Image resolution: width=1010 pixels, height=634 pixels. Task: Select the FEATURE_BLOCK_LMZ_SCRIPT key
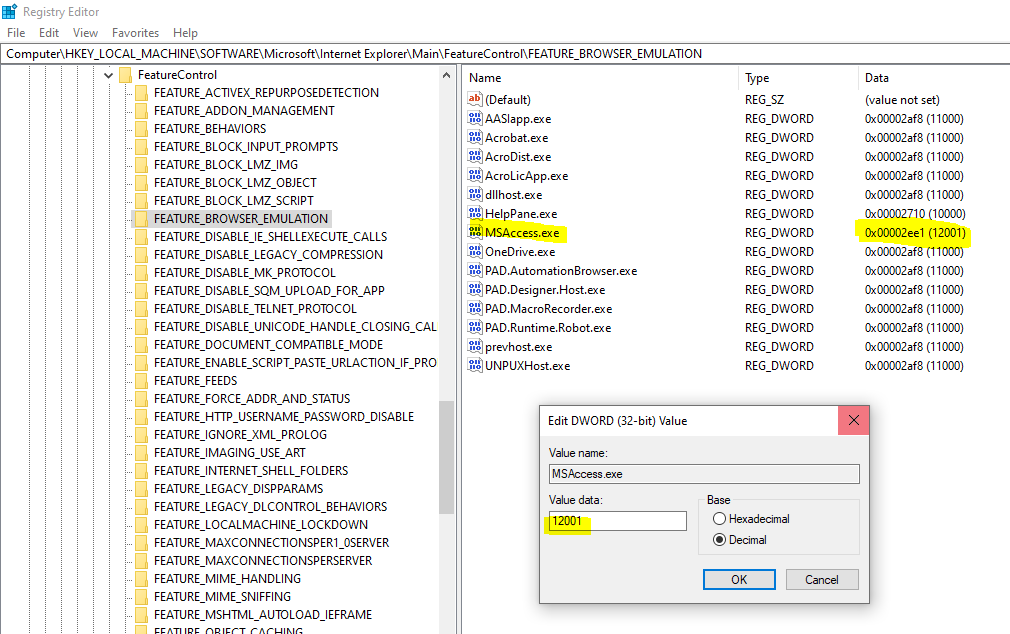[234, 201]
